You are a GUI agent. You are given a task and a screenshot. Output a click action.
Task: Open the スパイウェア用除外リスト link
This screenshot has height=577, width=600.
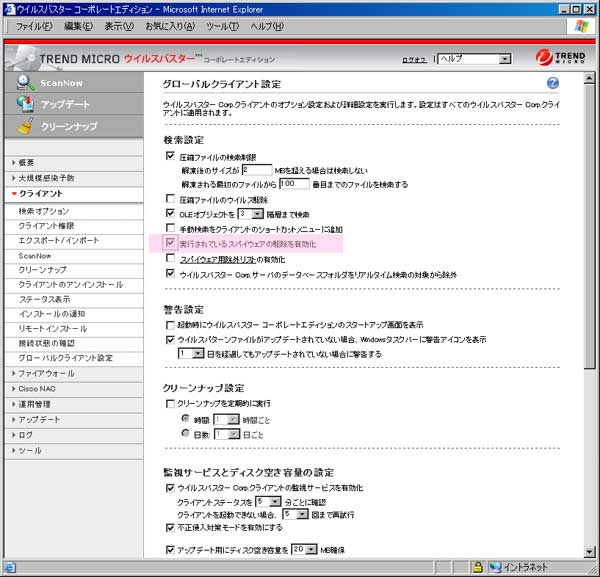click(218, 259)
